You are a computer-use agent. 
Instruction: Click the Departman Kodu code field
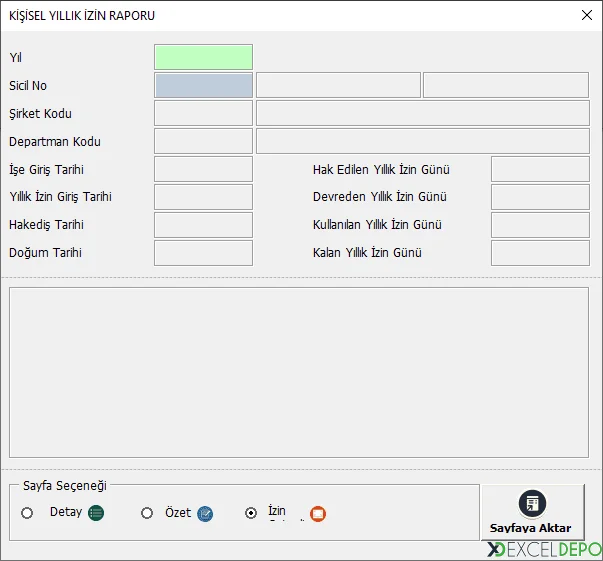coord(203,141)
